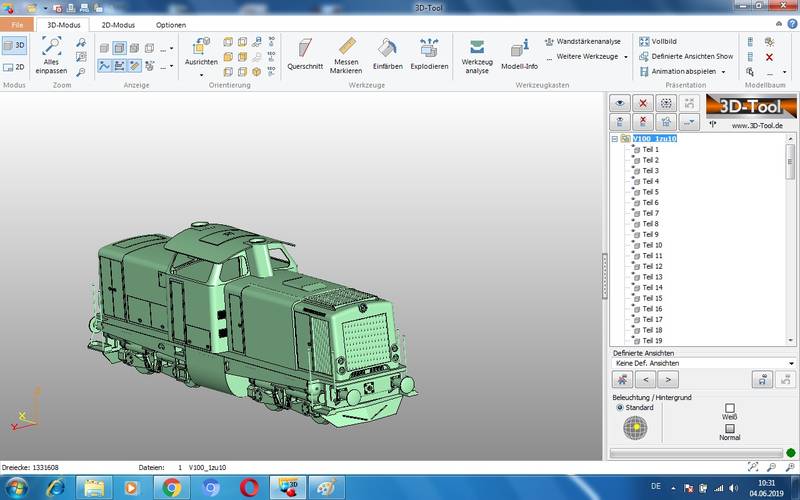Open Modell-Info

coord(519,55)
